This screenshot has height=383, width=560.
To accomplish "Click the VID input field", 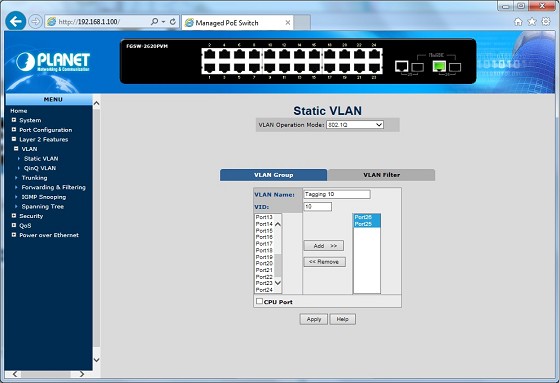I will pos(318,206).
